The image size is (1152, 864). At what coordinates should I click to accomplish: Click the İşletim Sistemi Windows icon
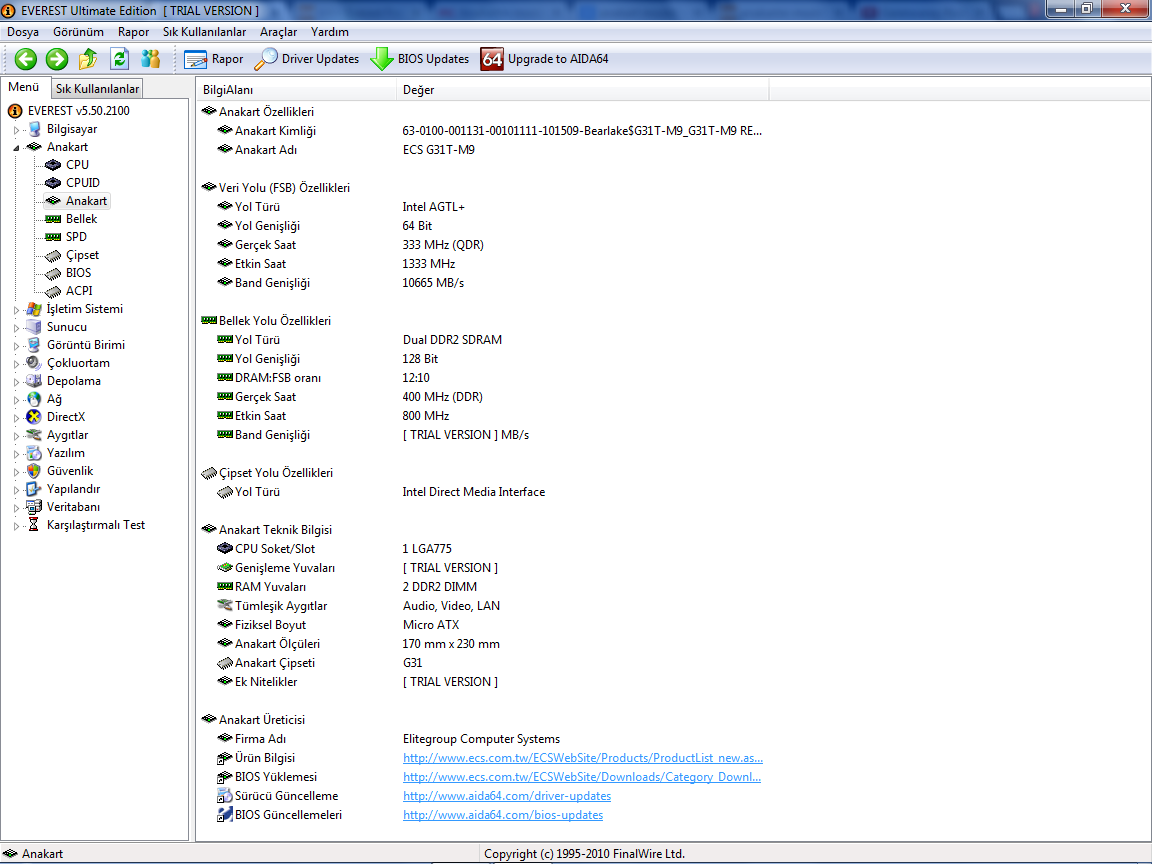pyautogui.click(x=34, y=309)
